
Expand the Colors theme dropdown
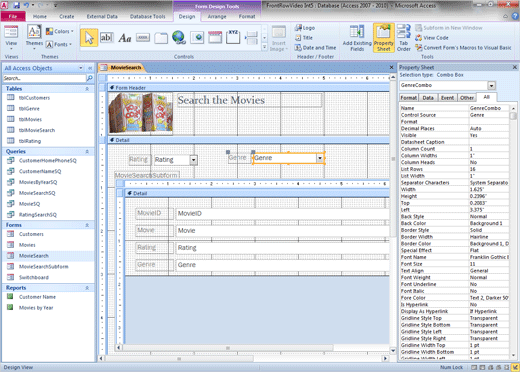point(60,31)
